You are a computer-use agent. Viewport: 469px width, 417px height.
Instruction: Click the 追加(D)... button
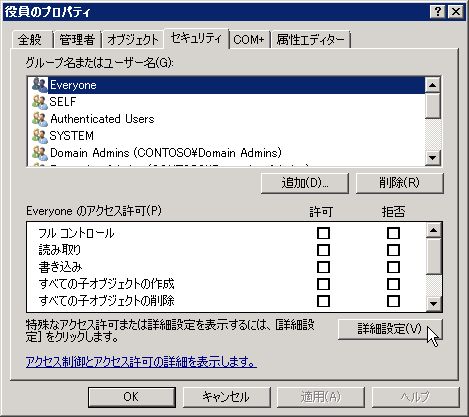coord(305,183)
